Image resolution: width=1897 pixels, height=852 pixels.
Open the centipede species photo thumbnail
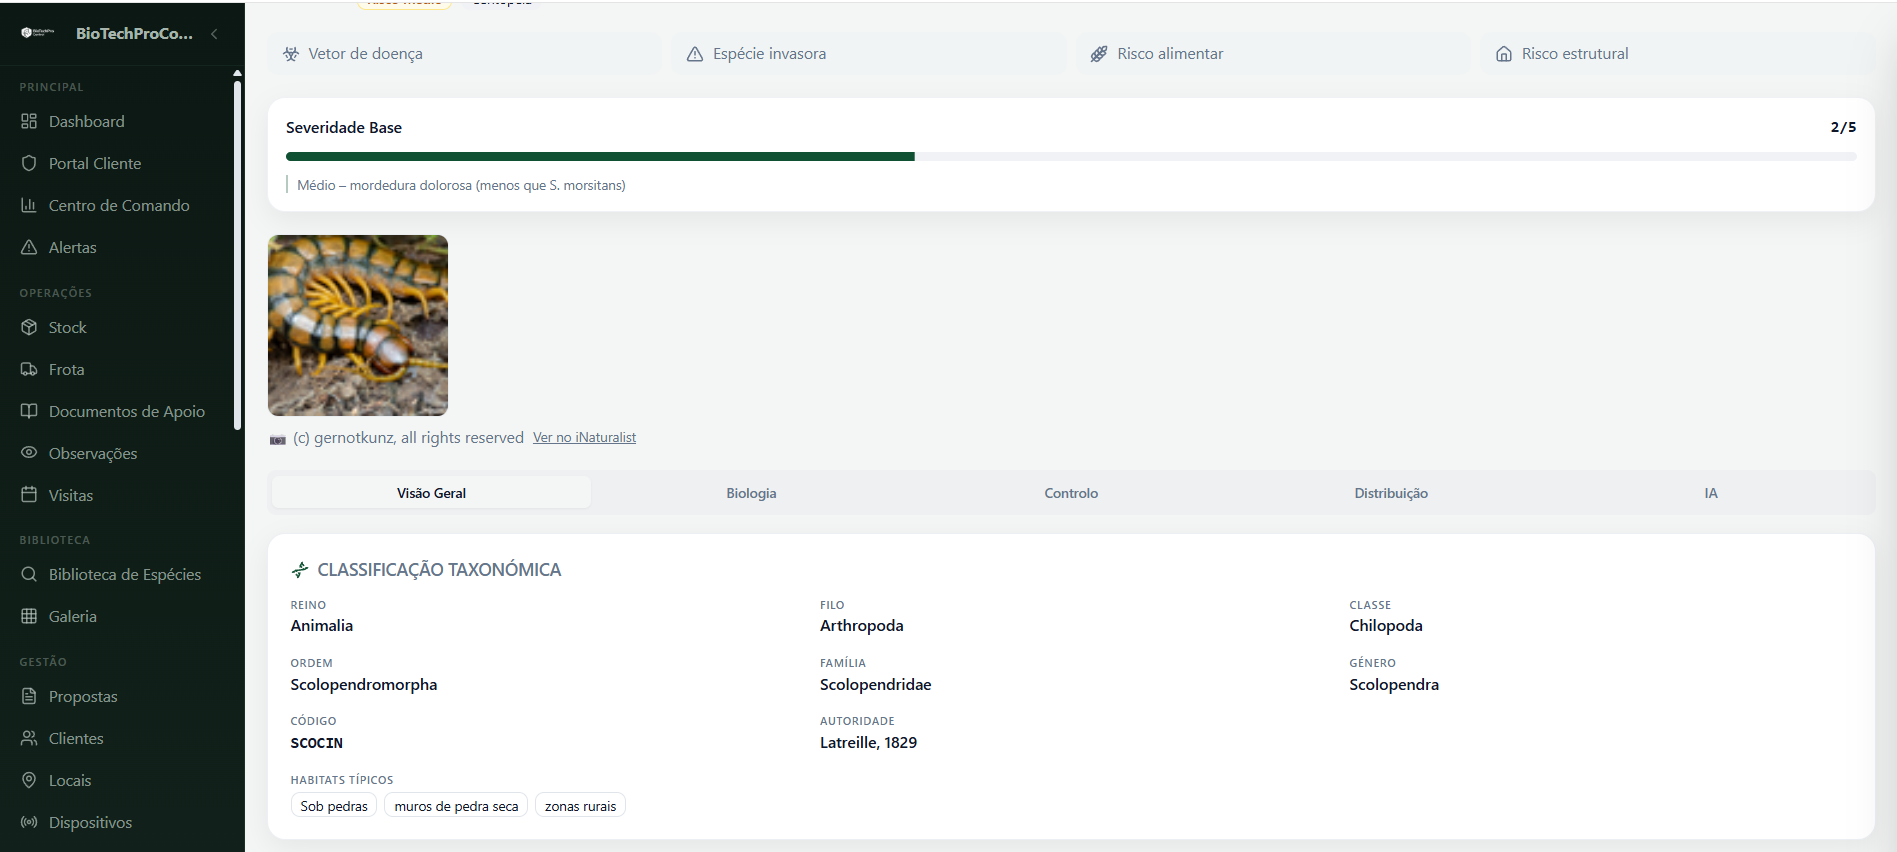358,325
